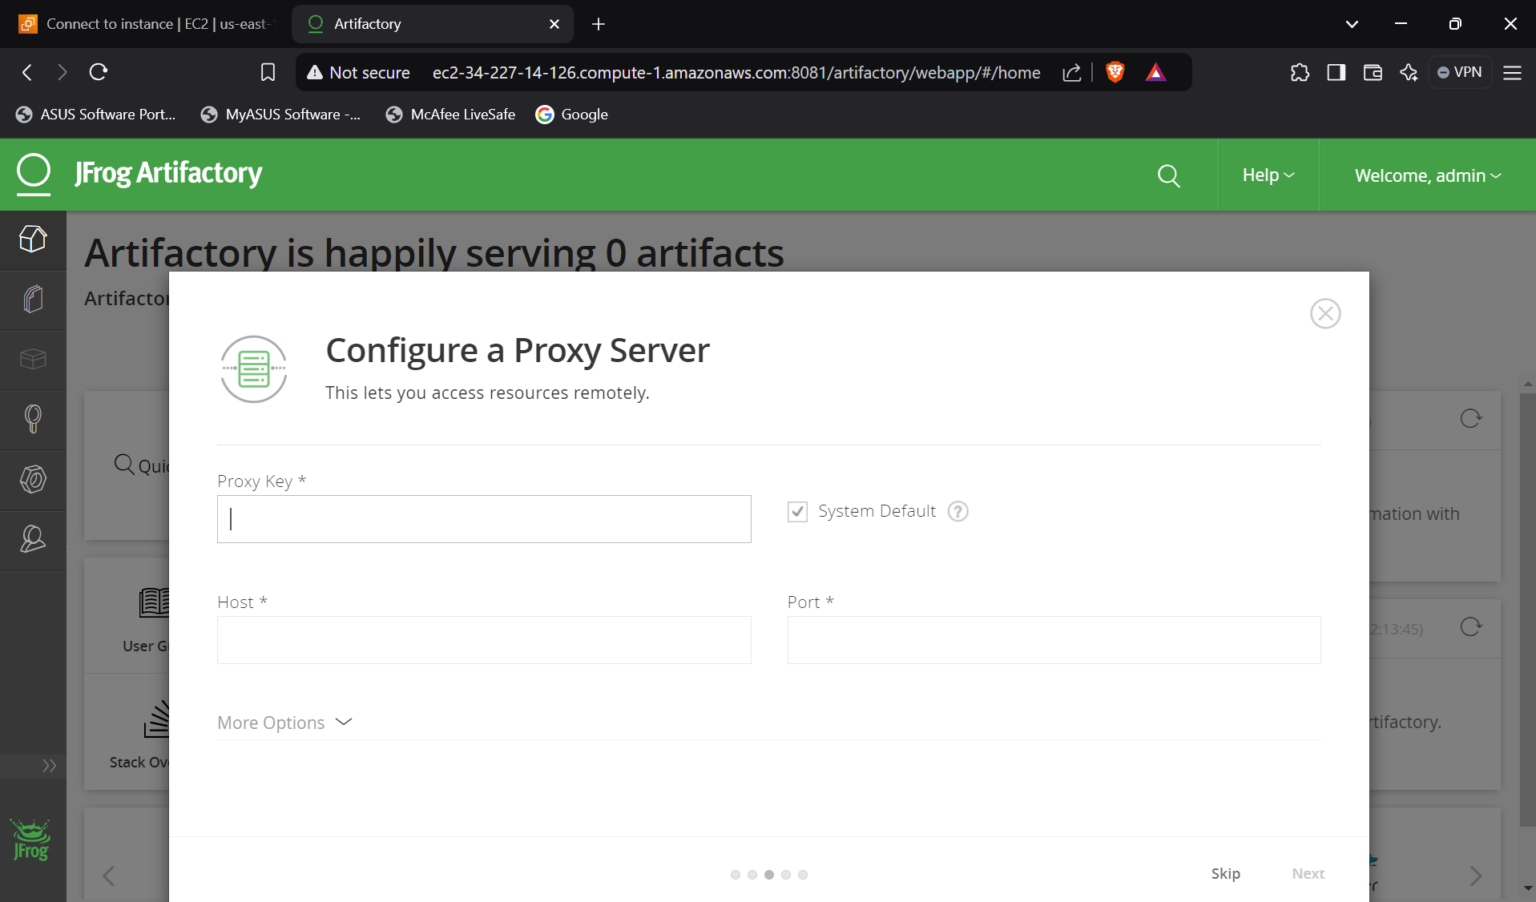This screenshot has height=902, width=1536.
Task: Open the ASUS Software Portal bookmark
Action: click(x=95, y=114)
